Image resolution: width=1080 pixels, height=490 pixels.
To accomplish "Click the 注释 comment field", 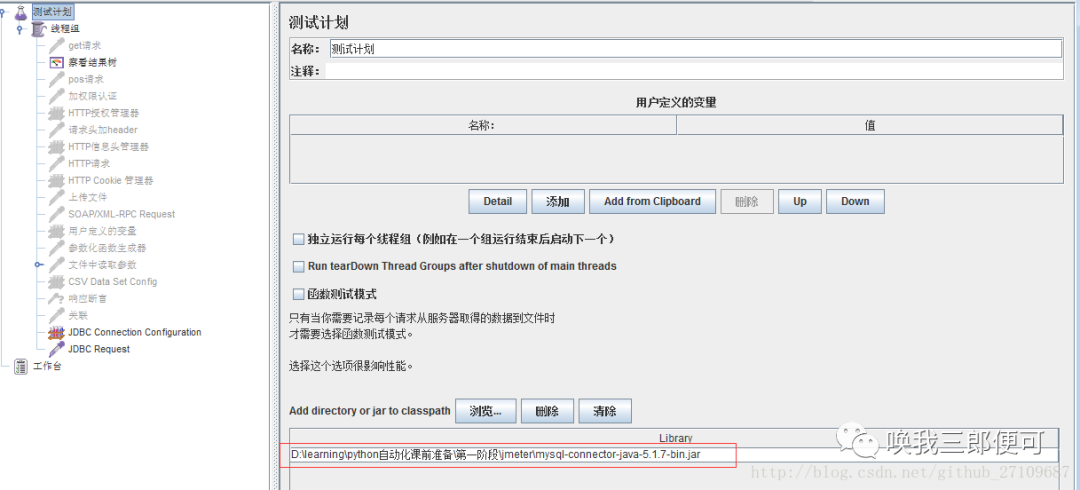I will click(694, 71).
